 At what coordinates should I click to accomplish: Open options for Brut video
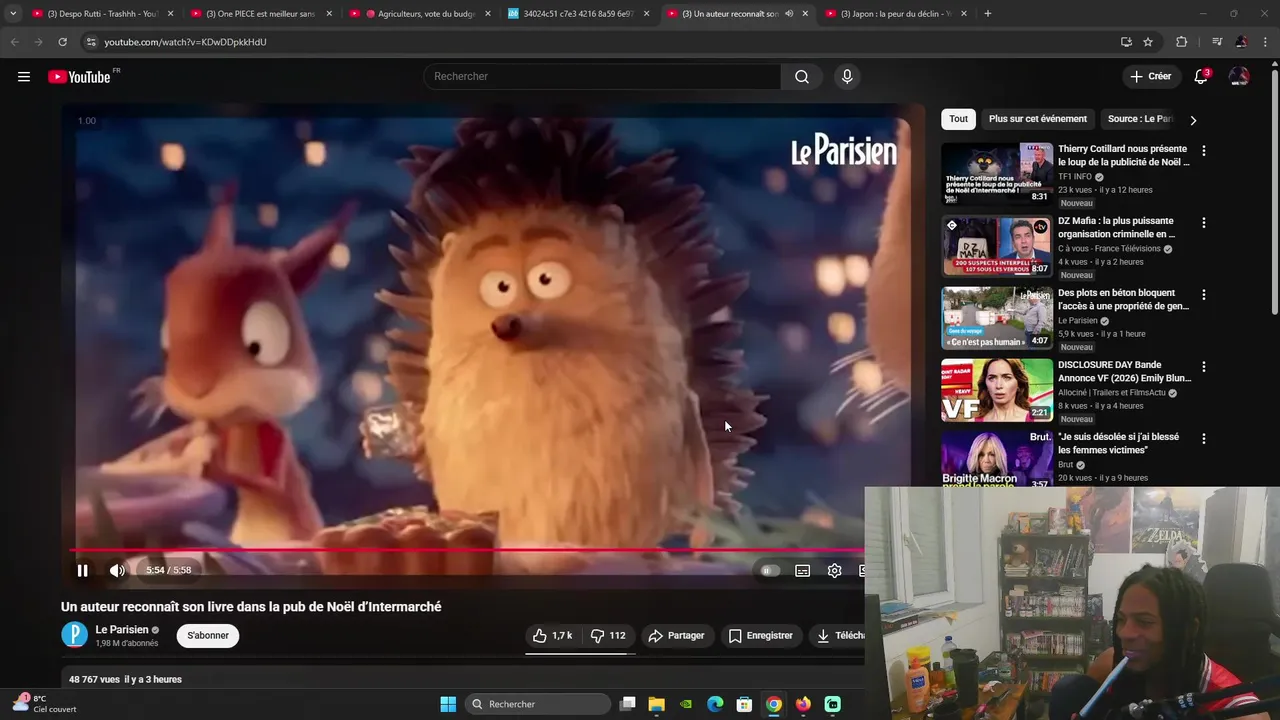(1204, 439)
